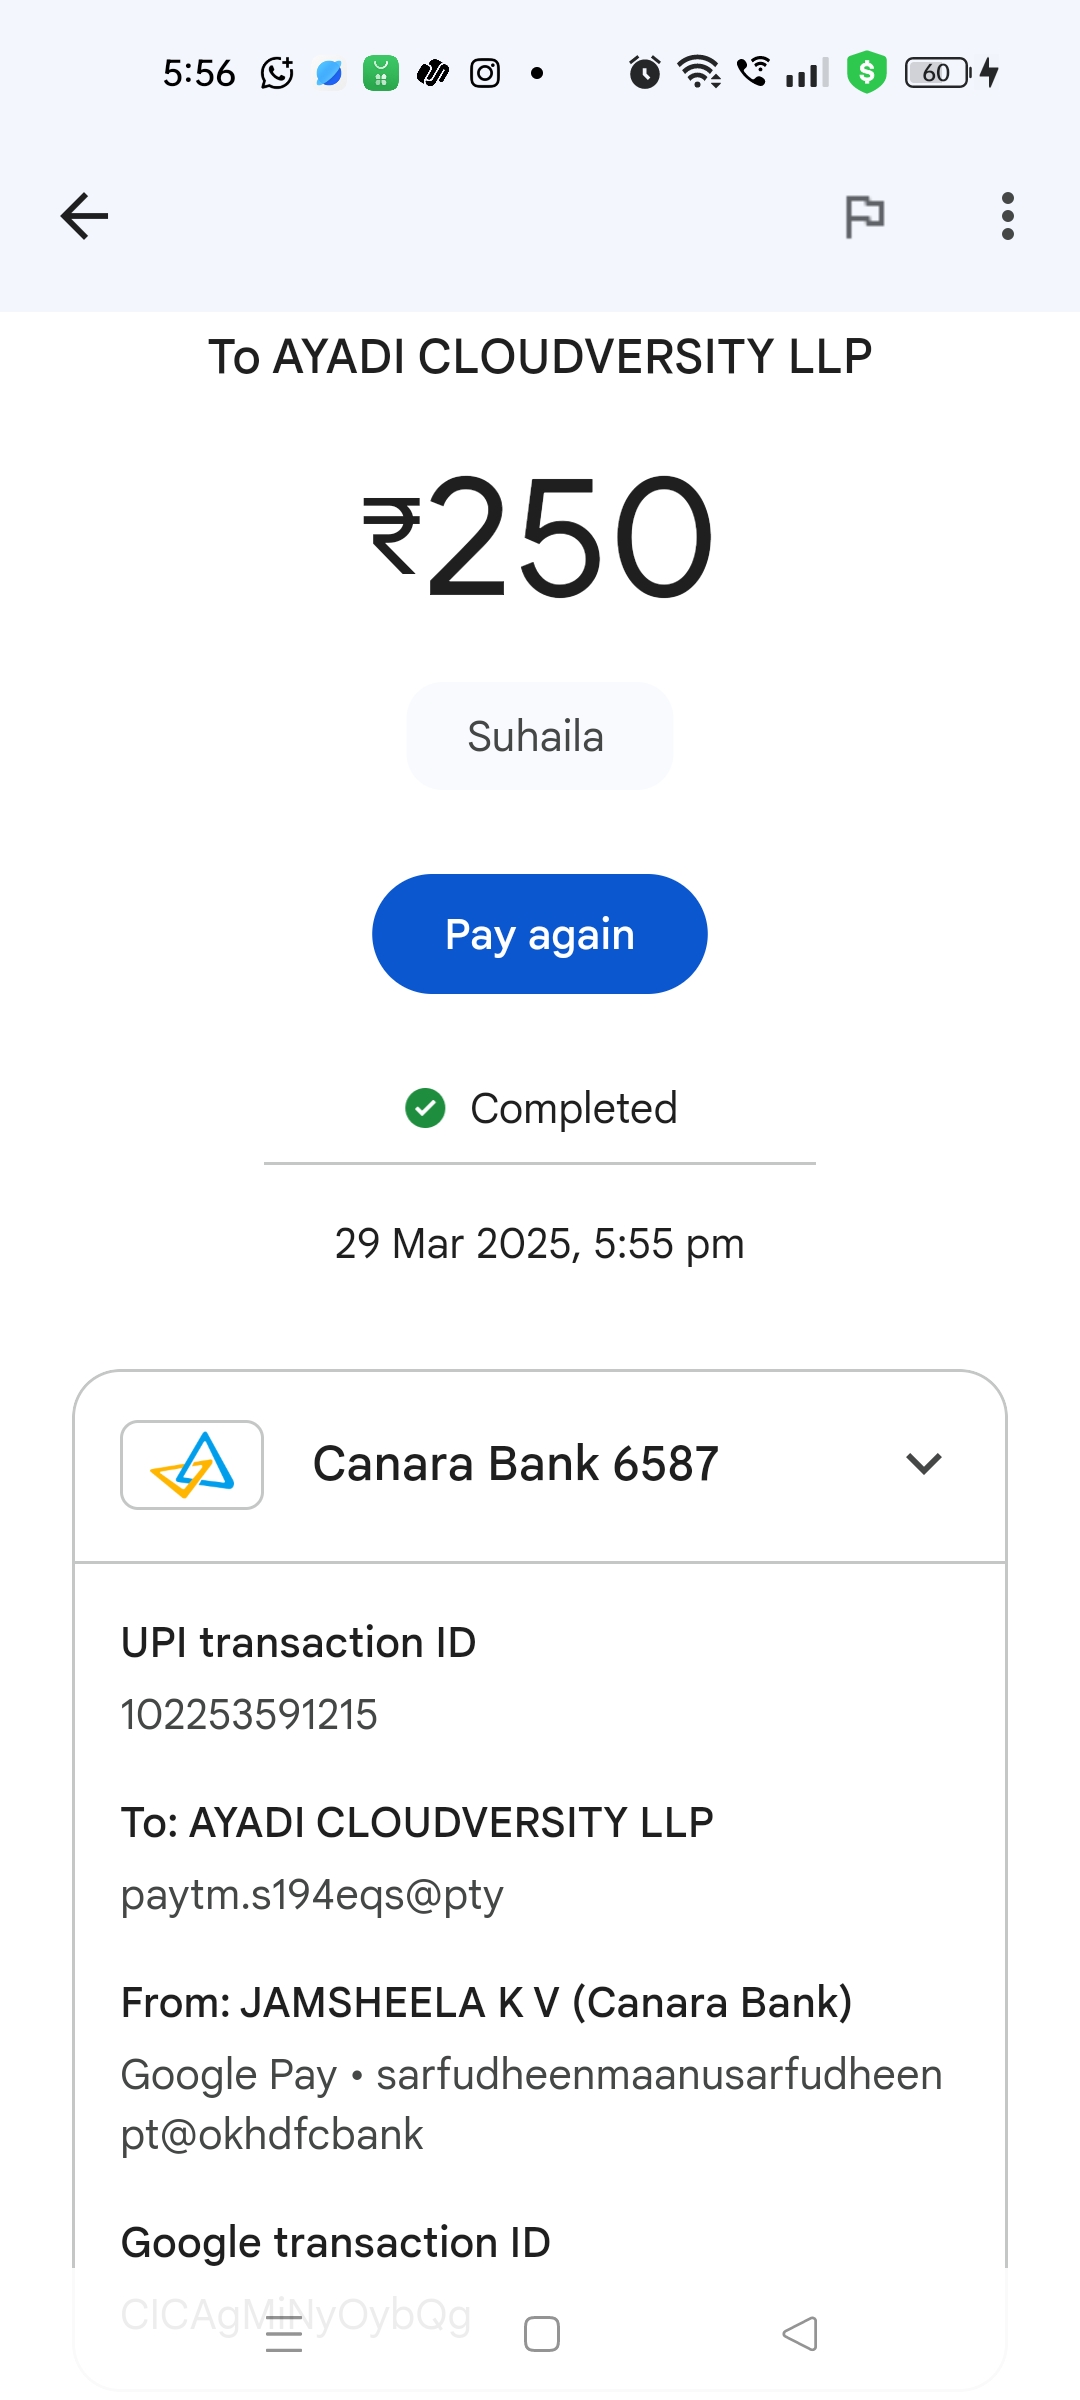Screen dimensions: 1080x2400
Task: Tap the battery indicator showing 60
Action: click(937, 73)
